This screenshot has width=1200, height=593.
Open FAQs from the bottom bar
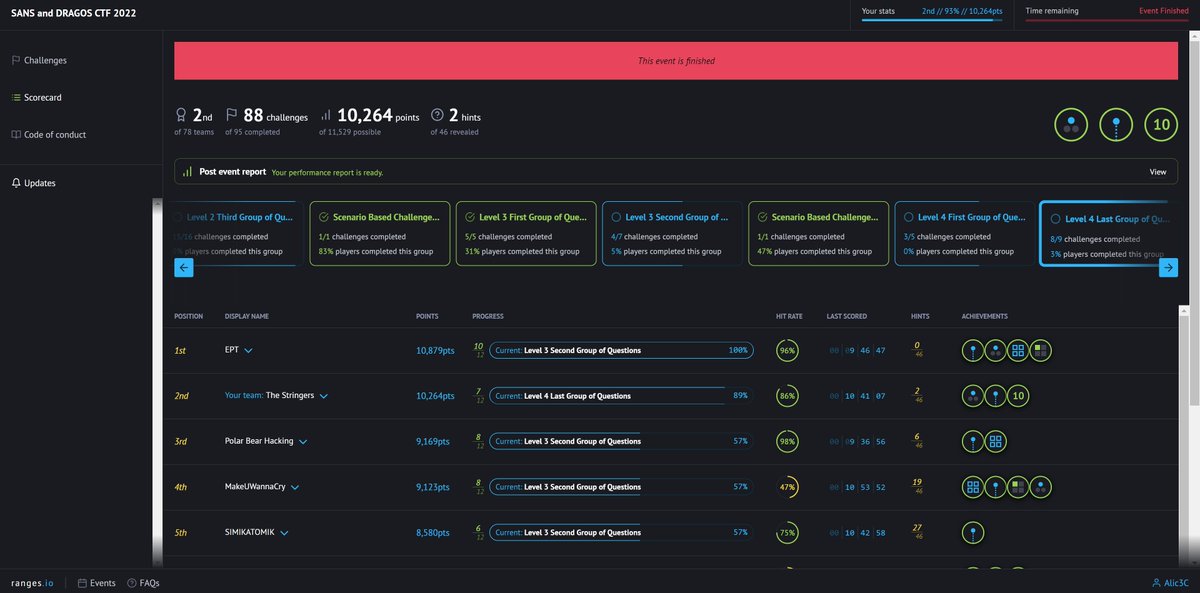click(x=143, y=583)
